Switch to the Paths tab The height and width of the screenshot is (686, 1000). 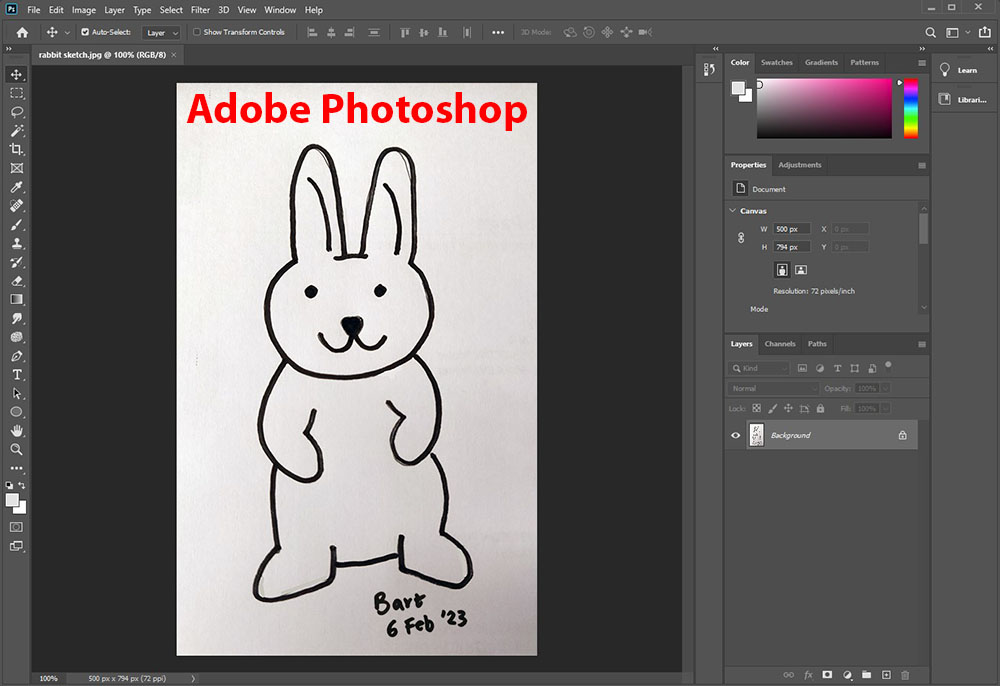click(817, 344)
